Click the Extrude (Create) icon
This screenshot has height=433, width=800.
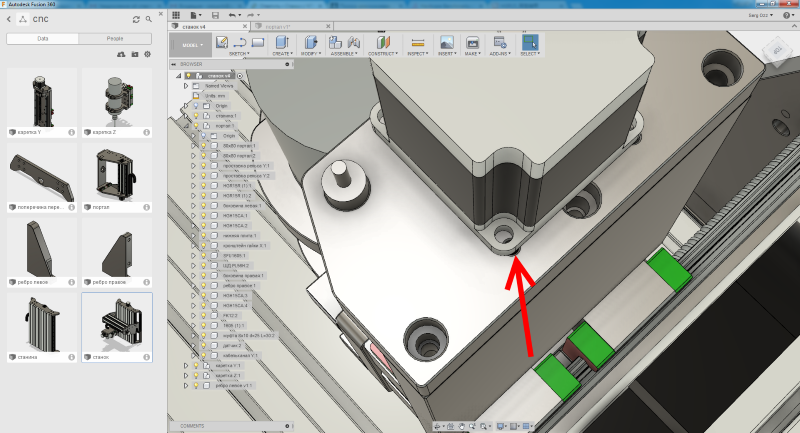coord(282,42)
